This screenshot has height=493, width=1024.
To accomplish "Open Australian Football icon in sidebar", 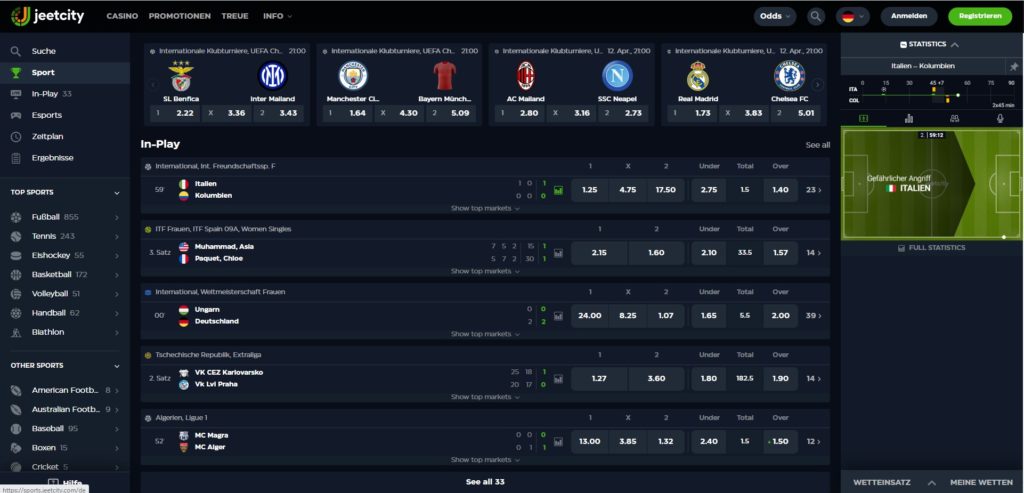I will (16, 409).
